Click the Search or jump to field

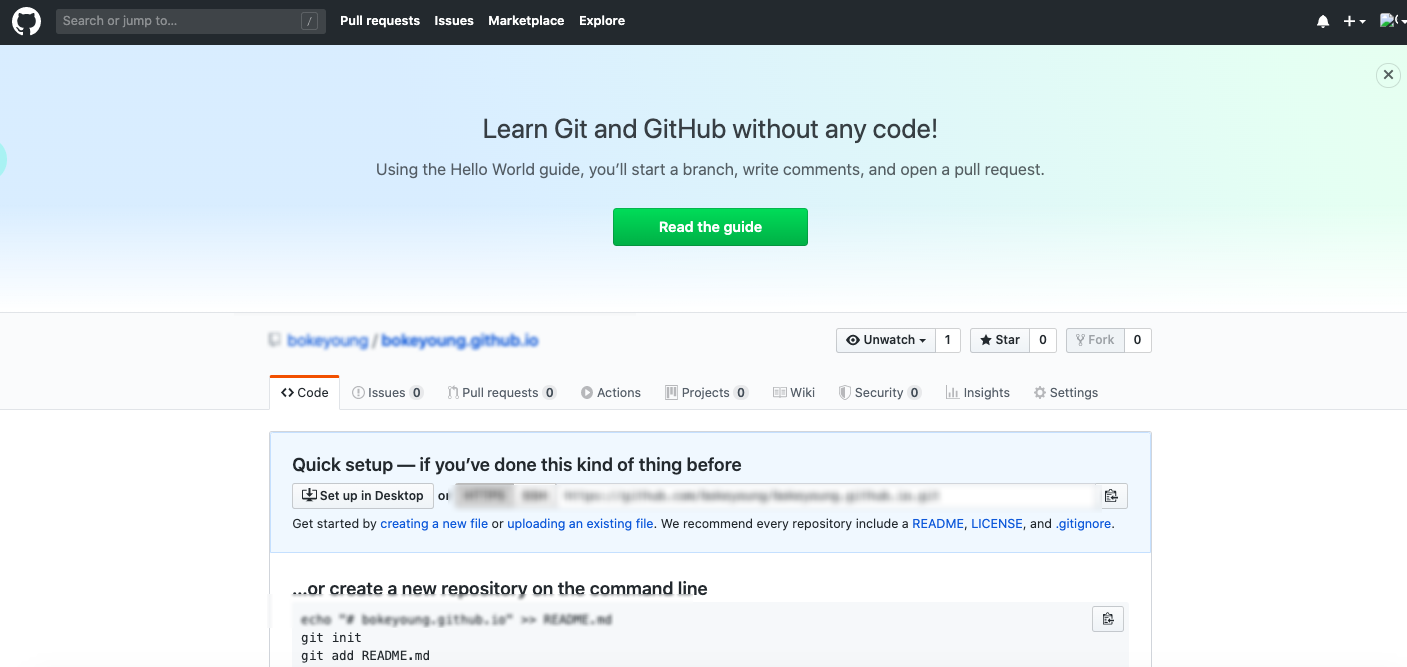(191, 21)
